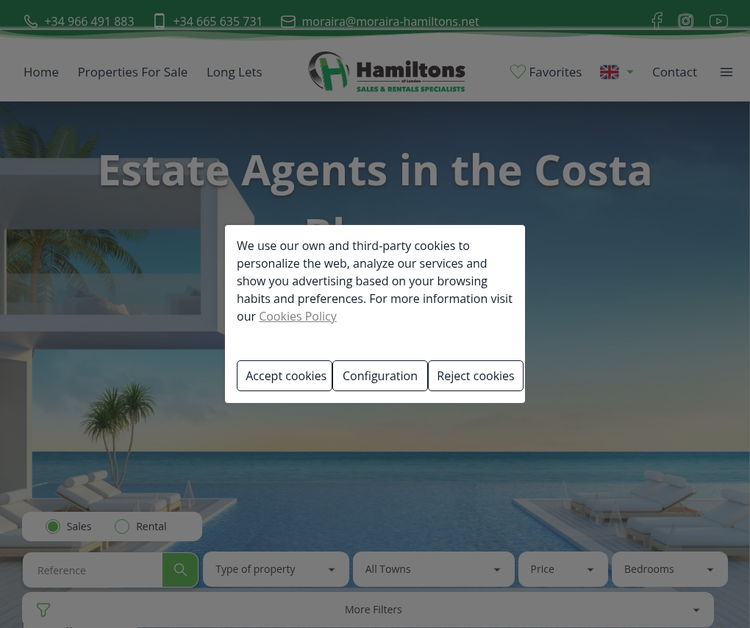Click the green search magnifier button
Image resolution: width=750 pixels, height=628 pixels.
[180, 570]
